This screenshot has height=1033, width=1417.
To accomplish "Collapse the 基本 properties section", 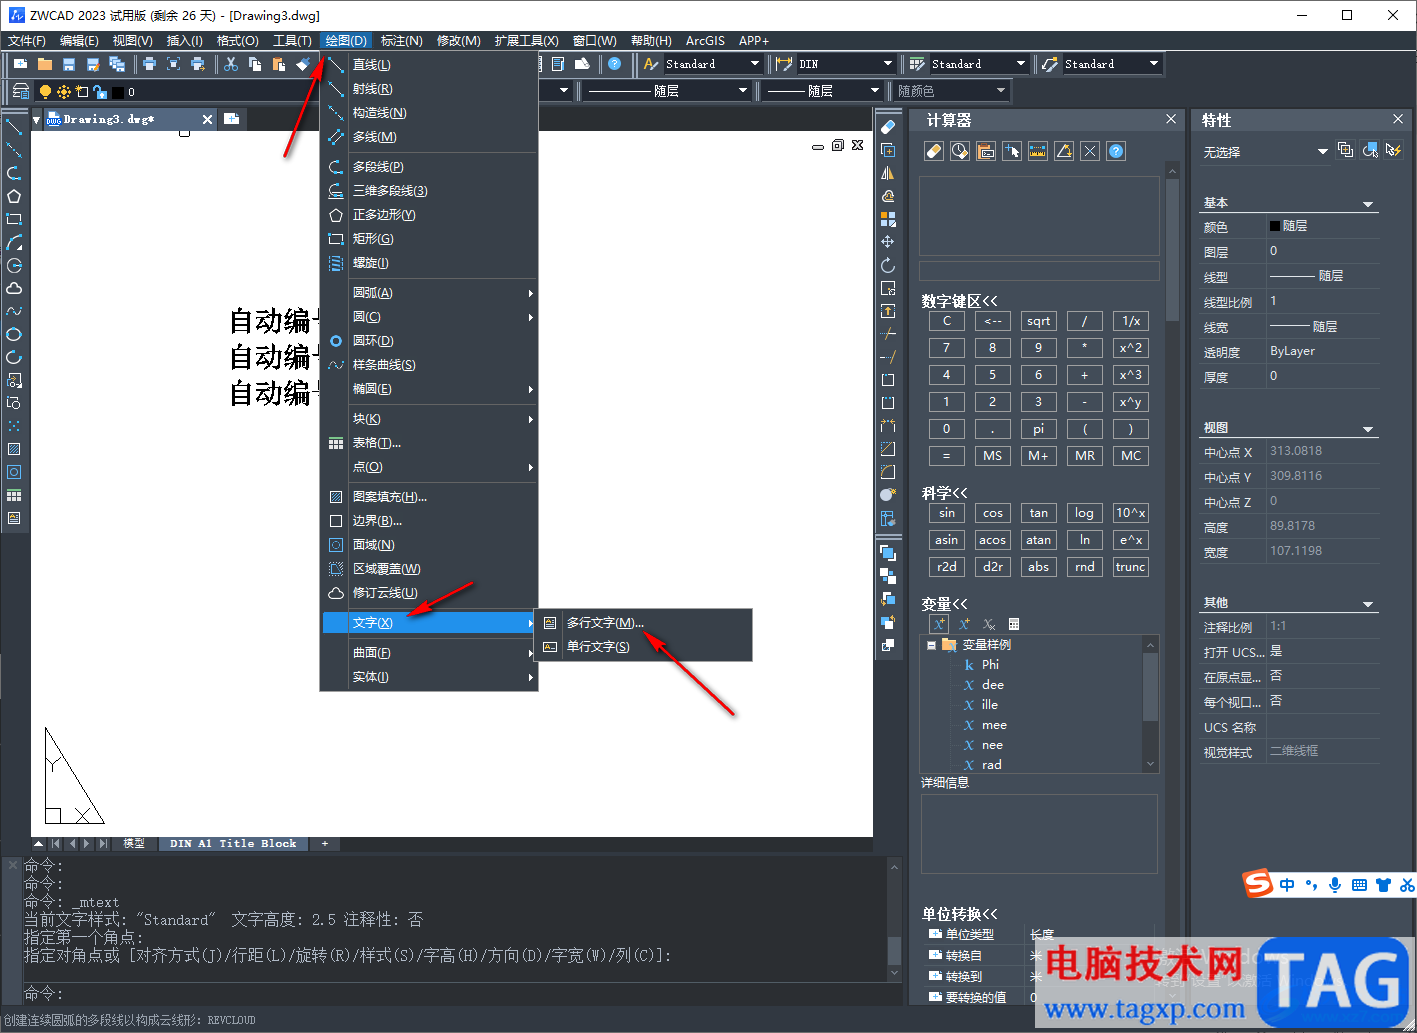I will pyautogui.click(x=1368, y=204).
